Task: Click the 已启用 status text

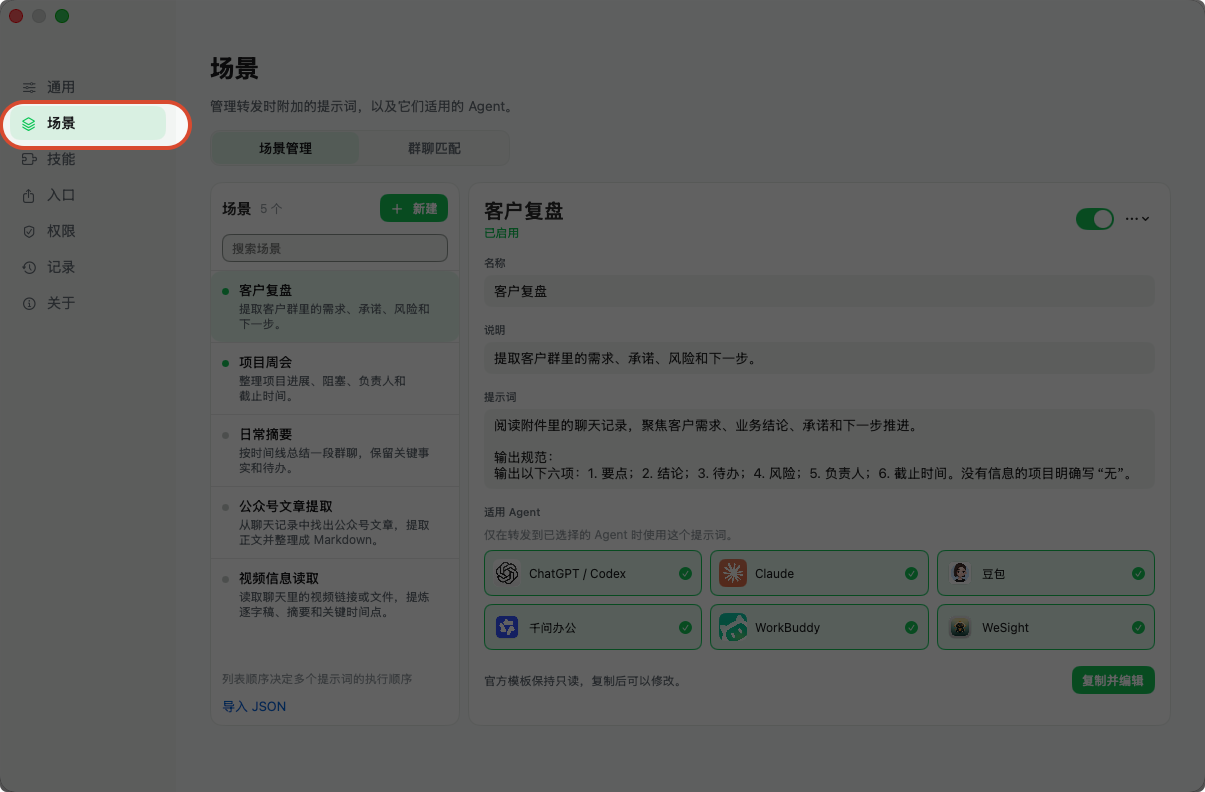Action: pos(502,233)
